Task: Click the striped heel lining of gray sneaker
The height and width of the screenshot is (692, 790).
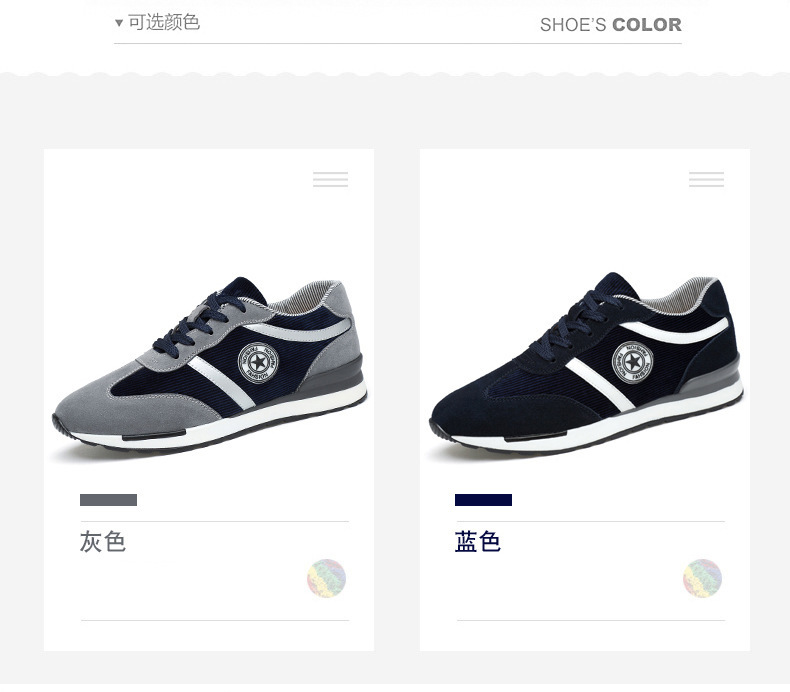Action: coord(302,298)
